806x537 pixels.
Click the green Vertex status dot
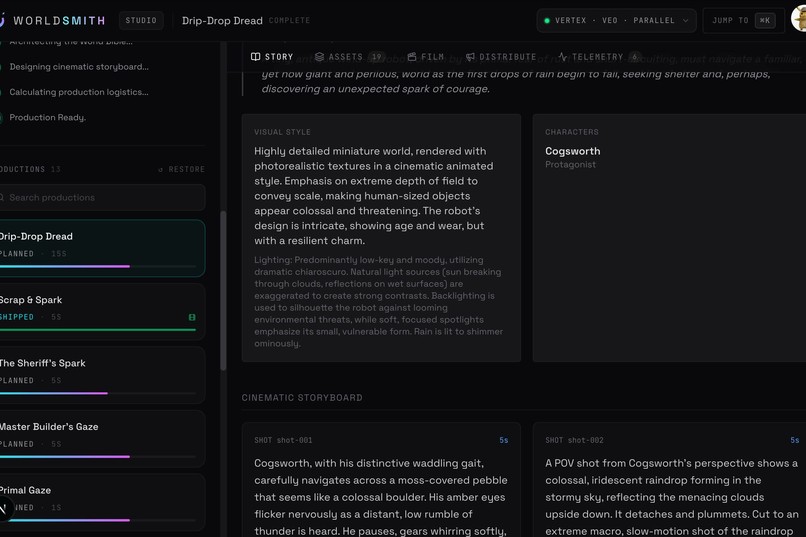[x=547, y=21]
